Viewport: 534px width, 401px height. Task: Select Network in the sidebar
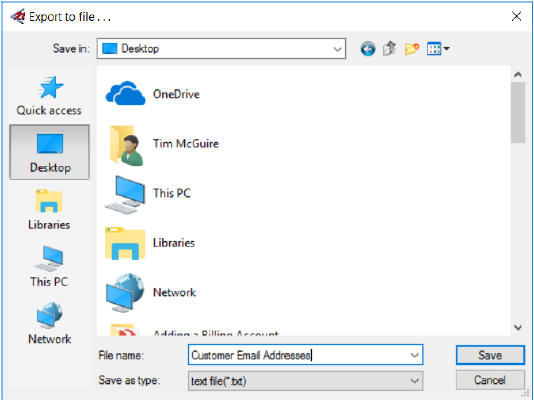[x=49, y=323]
